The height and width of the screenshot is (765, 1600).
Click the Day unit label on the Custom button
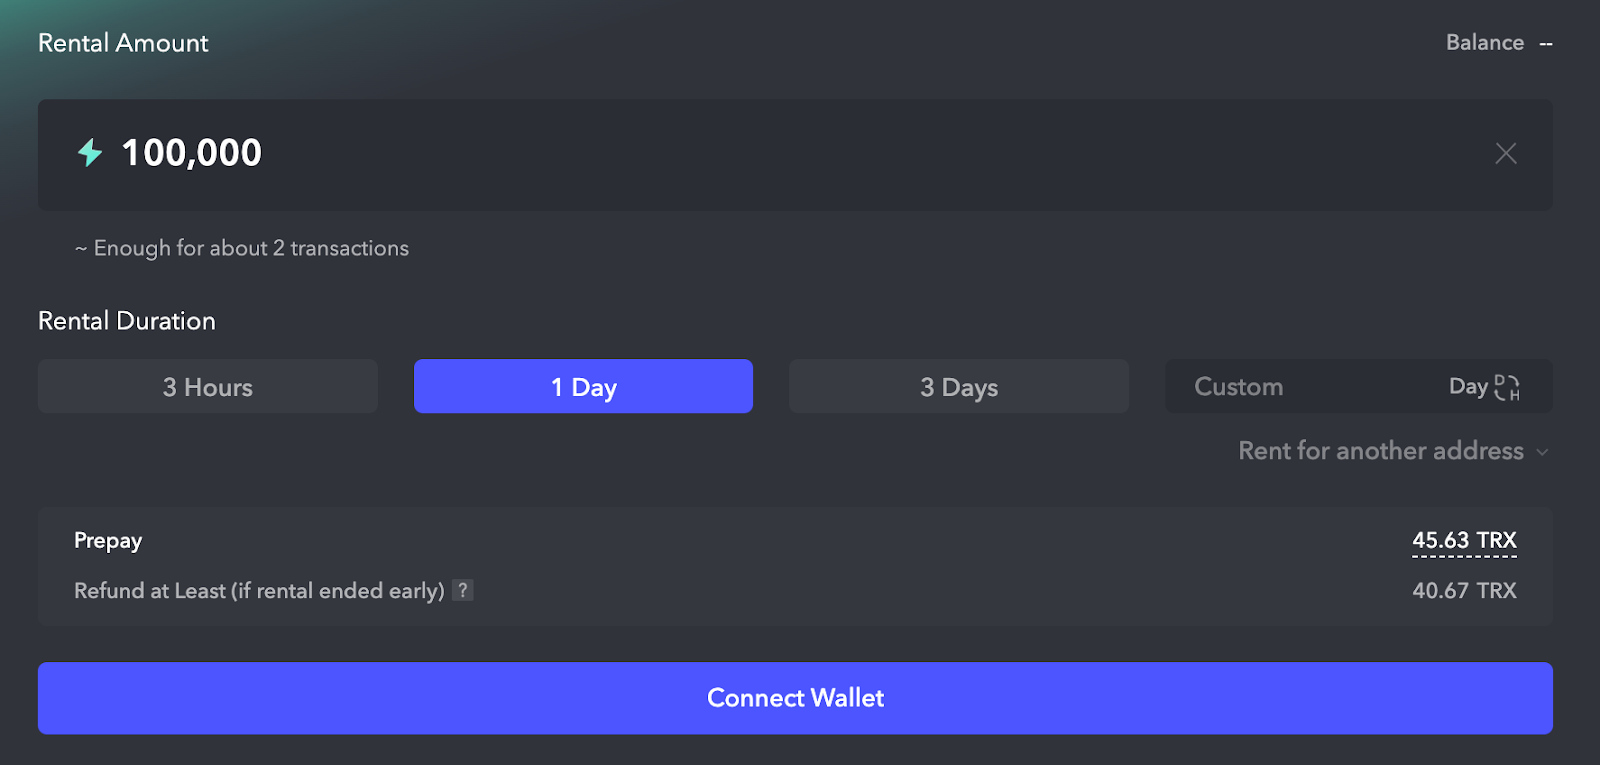(1469, 386)
